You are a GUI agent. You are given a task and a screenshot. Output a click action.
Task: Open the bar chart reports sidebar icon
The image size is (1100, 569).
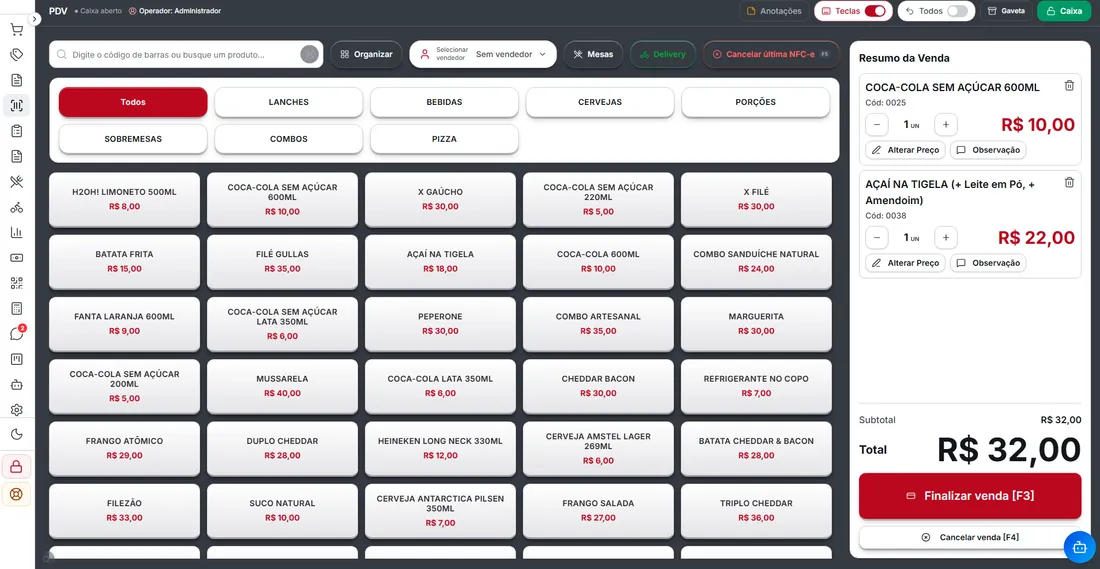tap(17, 232)
